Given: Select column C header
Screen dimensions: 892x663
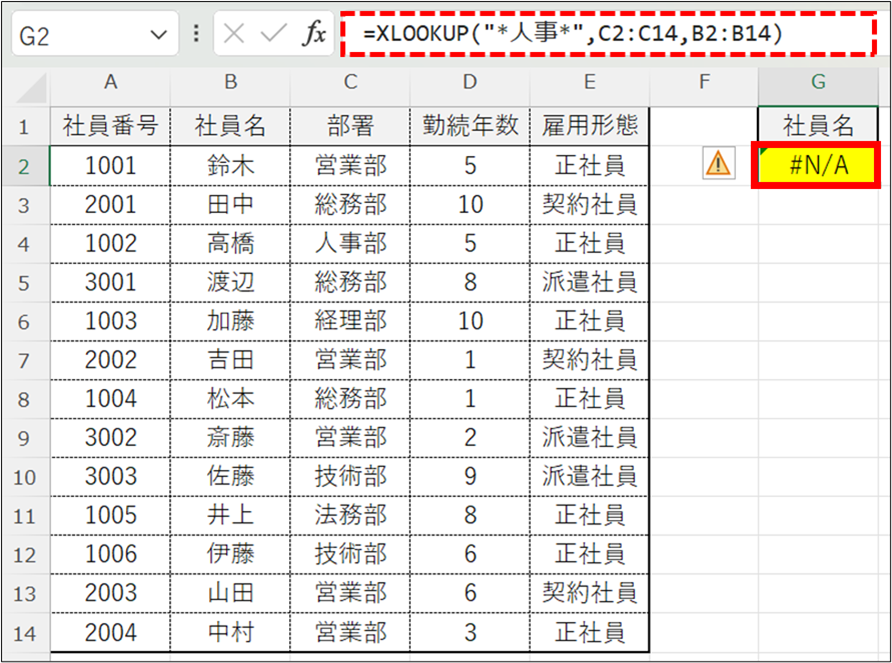Looking at the screenshot, I should [x=350, y=83].
